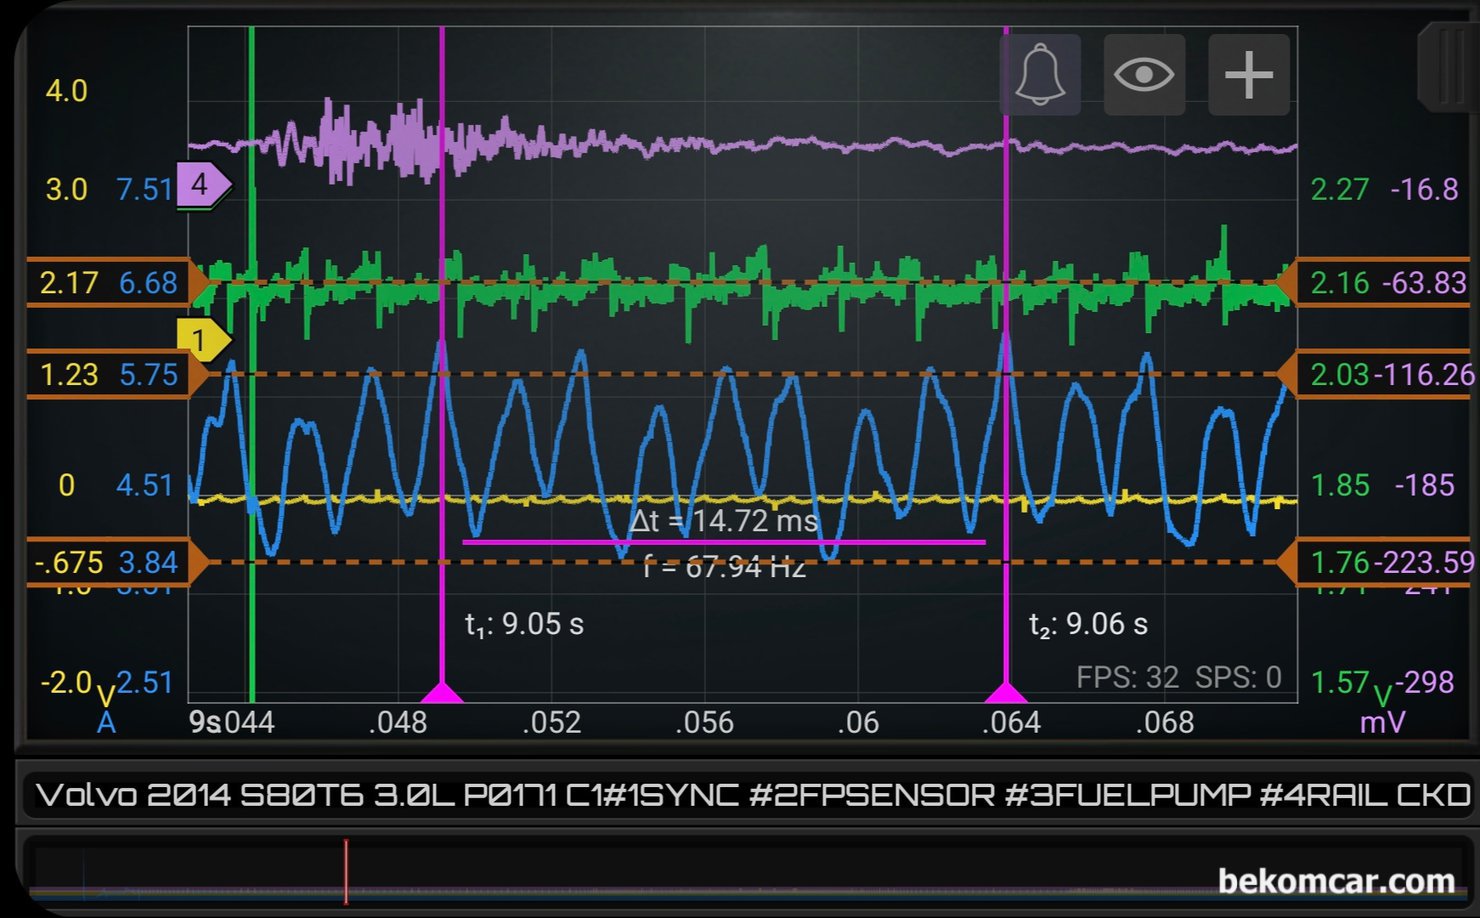Tap the yellow V unit label
The image size is (1480, 918).
pos(105,696)
